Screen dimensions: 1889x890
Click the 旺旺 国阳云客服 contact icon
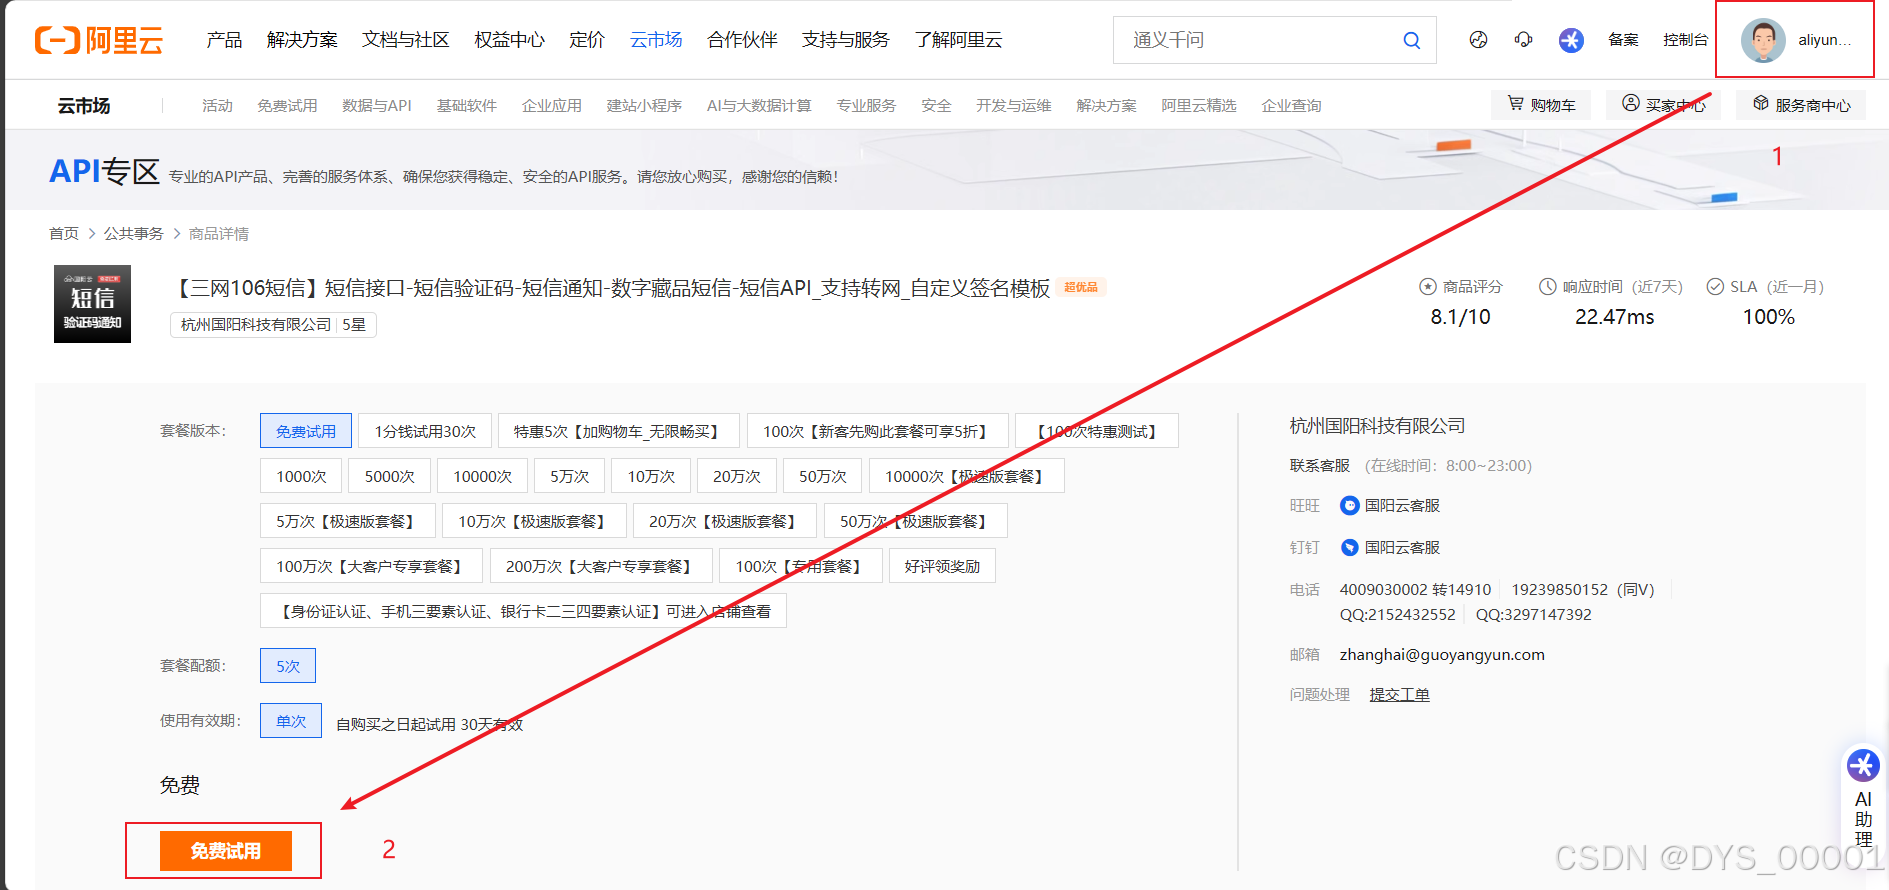(x=1349, y=505)
